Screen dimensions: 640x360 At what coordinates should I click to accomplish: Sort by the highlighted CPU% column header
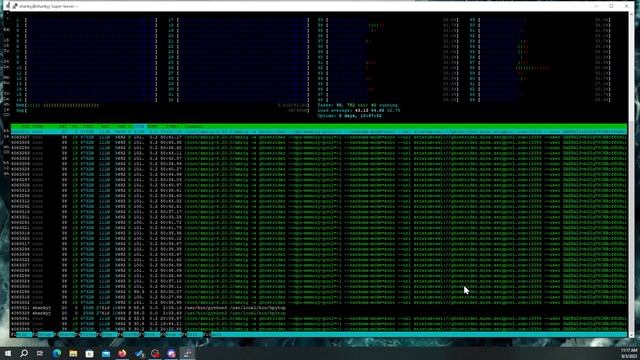coord(140,127)
